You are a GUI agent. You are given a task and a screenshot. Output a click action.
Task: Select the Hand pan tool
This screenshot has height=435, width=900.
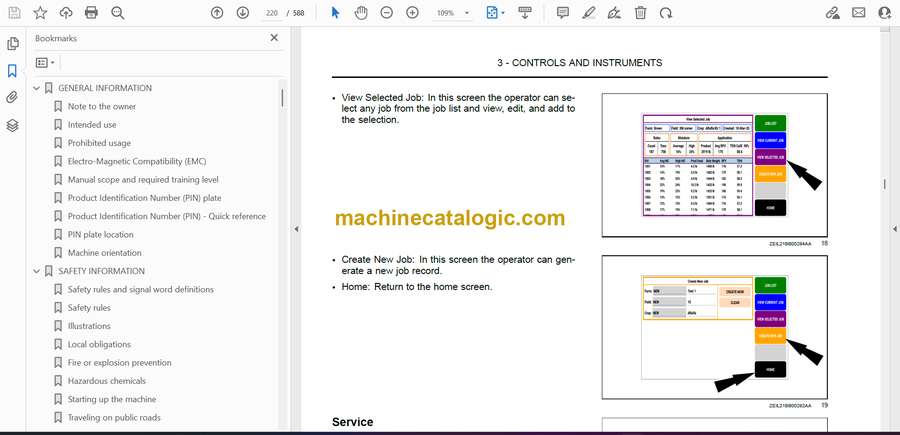(x=361, y=13)
